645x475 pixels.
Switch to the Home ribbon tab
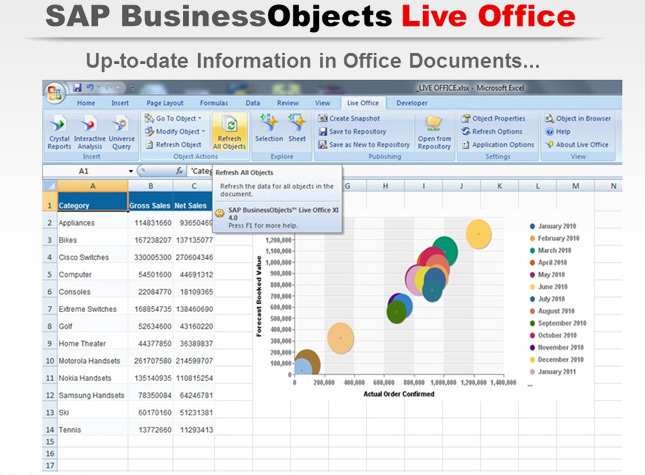(86, 103)
